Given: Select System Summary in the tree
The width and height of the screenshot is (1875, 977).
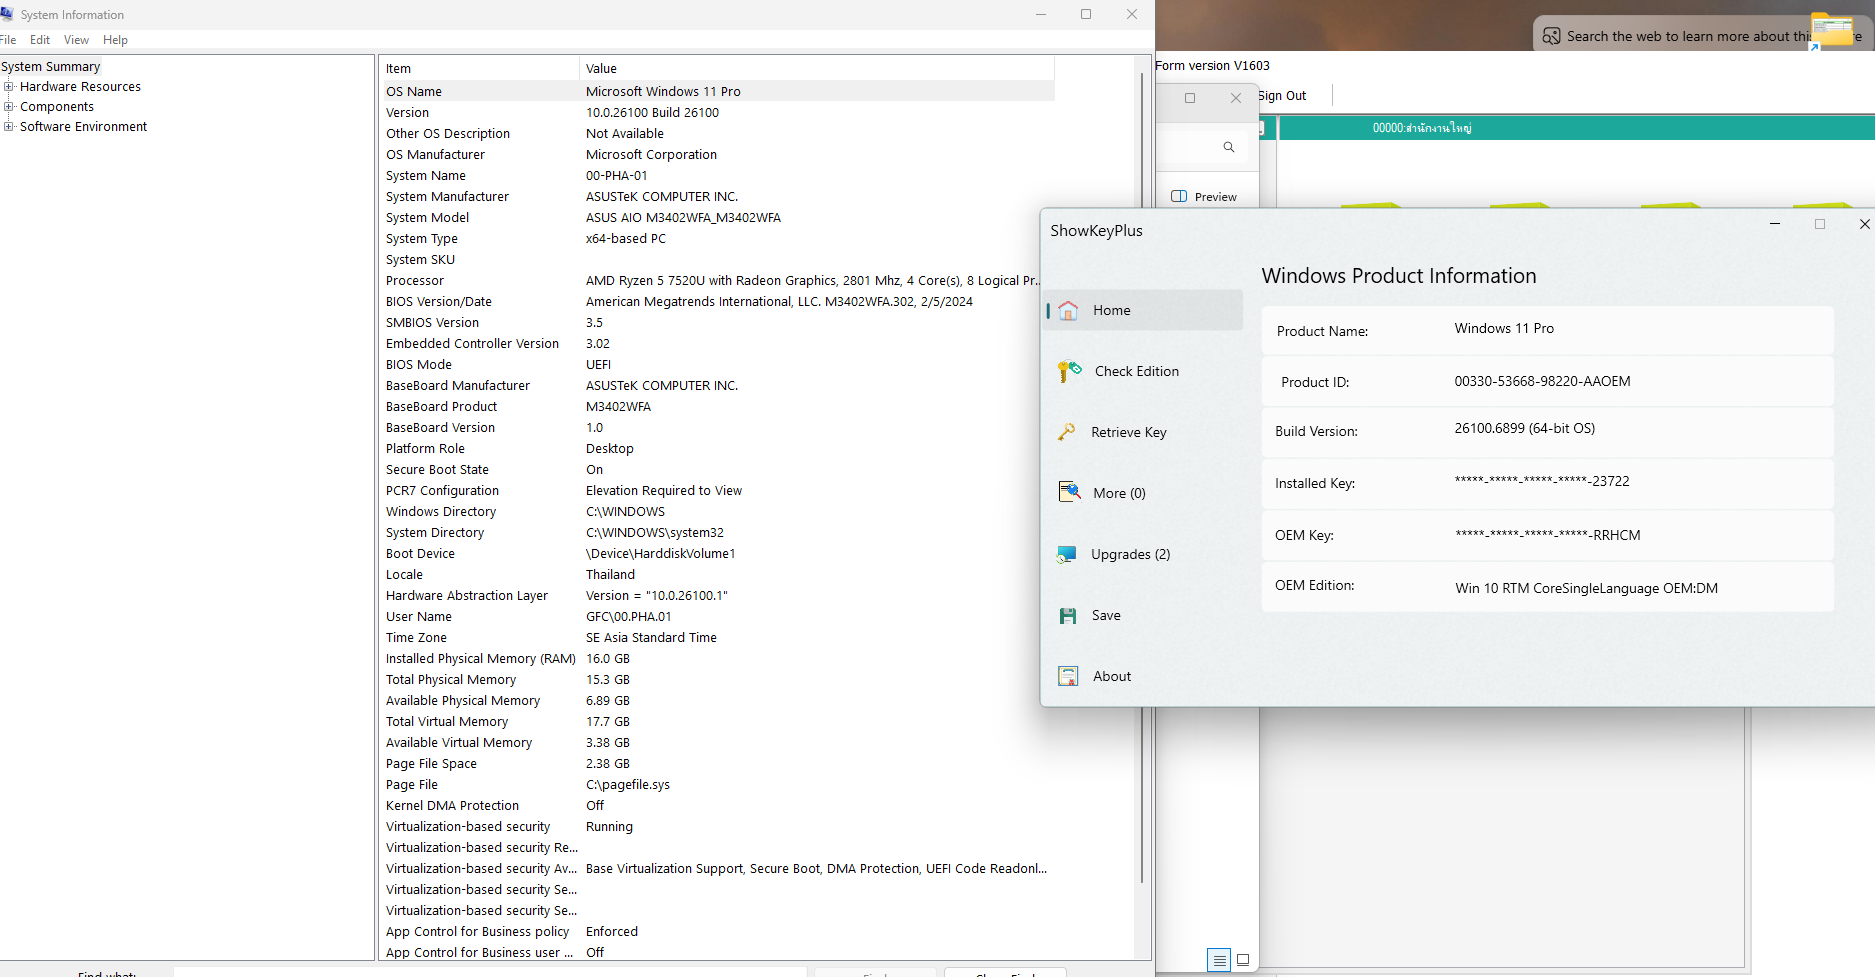Looking at the screenshot, I should pyautogui.click(x=51, y=67).
